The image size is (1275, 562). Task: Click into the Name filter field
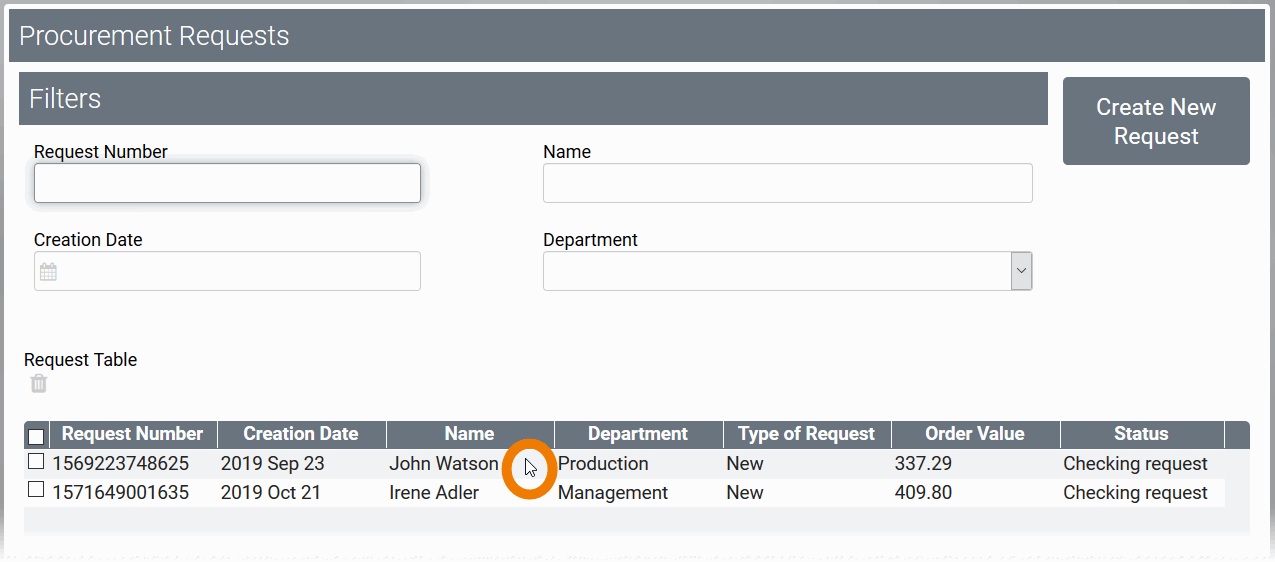click(x=787, y=183)
